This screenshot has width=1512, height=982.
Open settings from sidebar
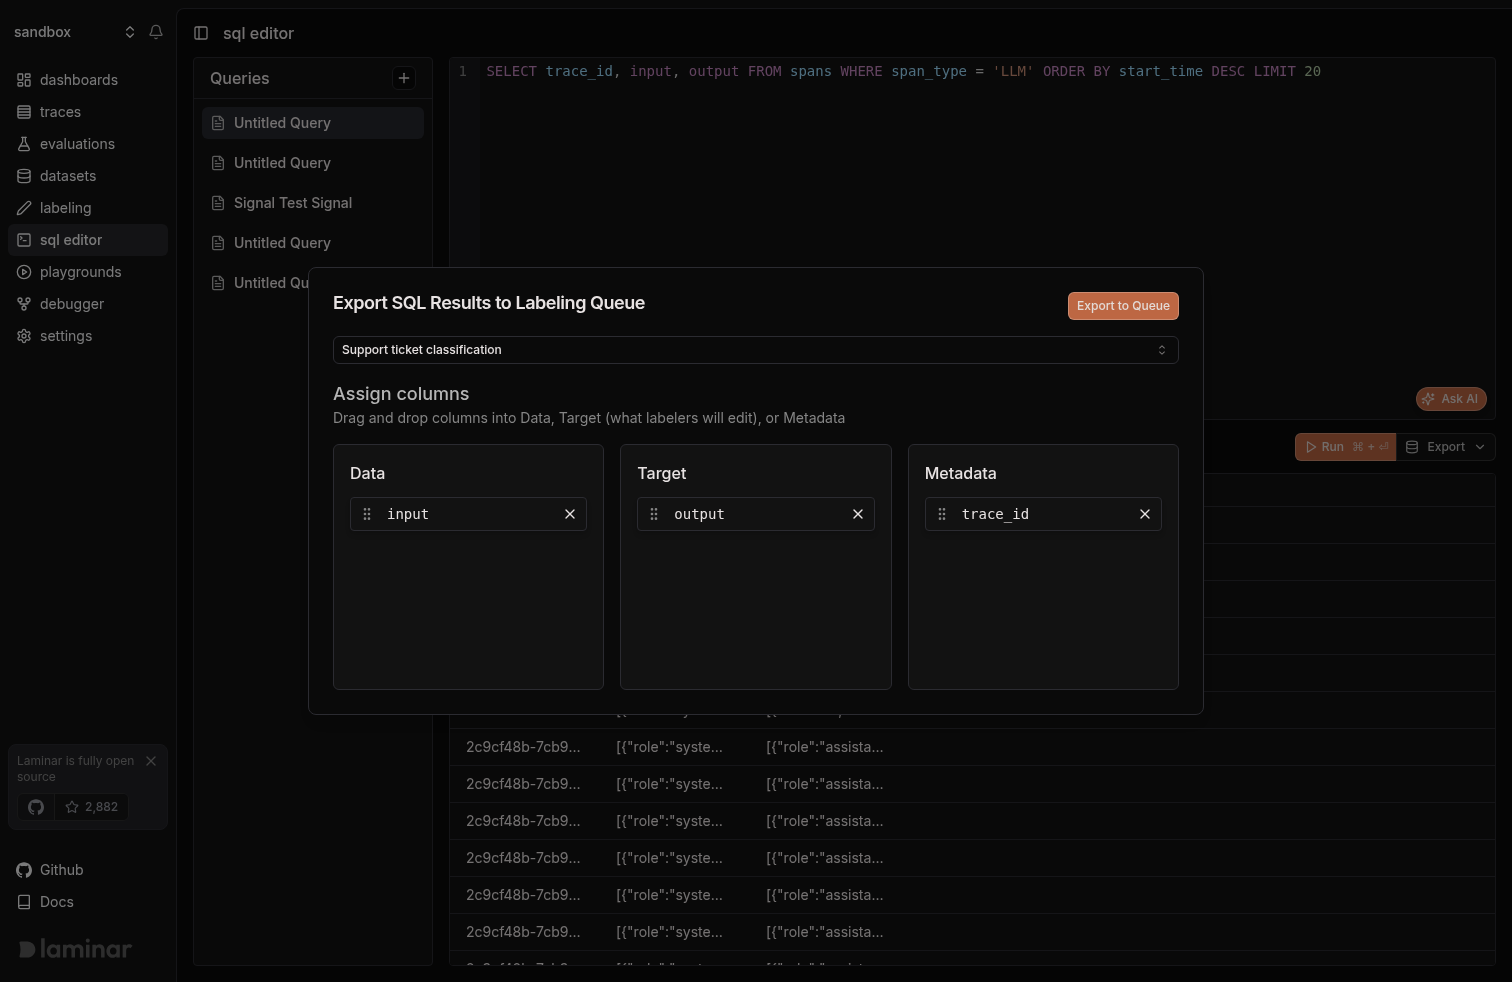coord(88,336)
